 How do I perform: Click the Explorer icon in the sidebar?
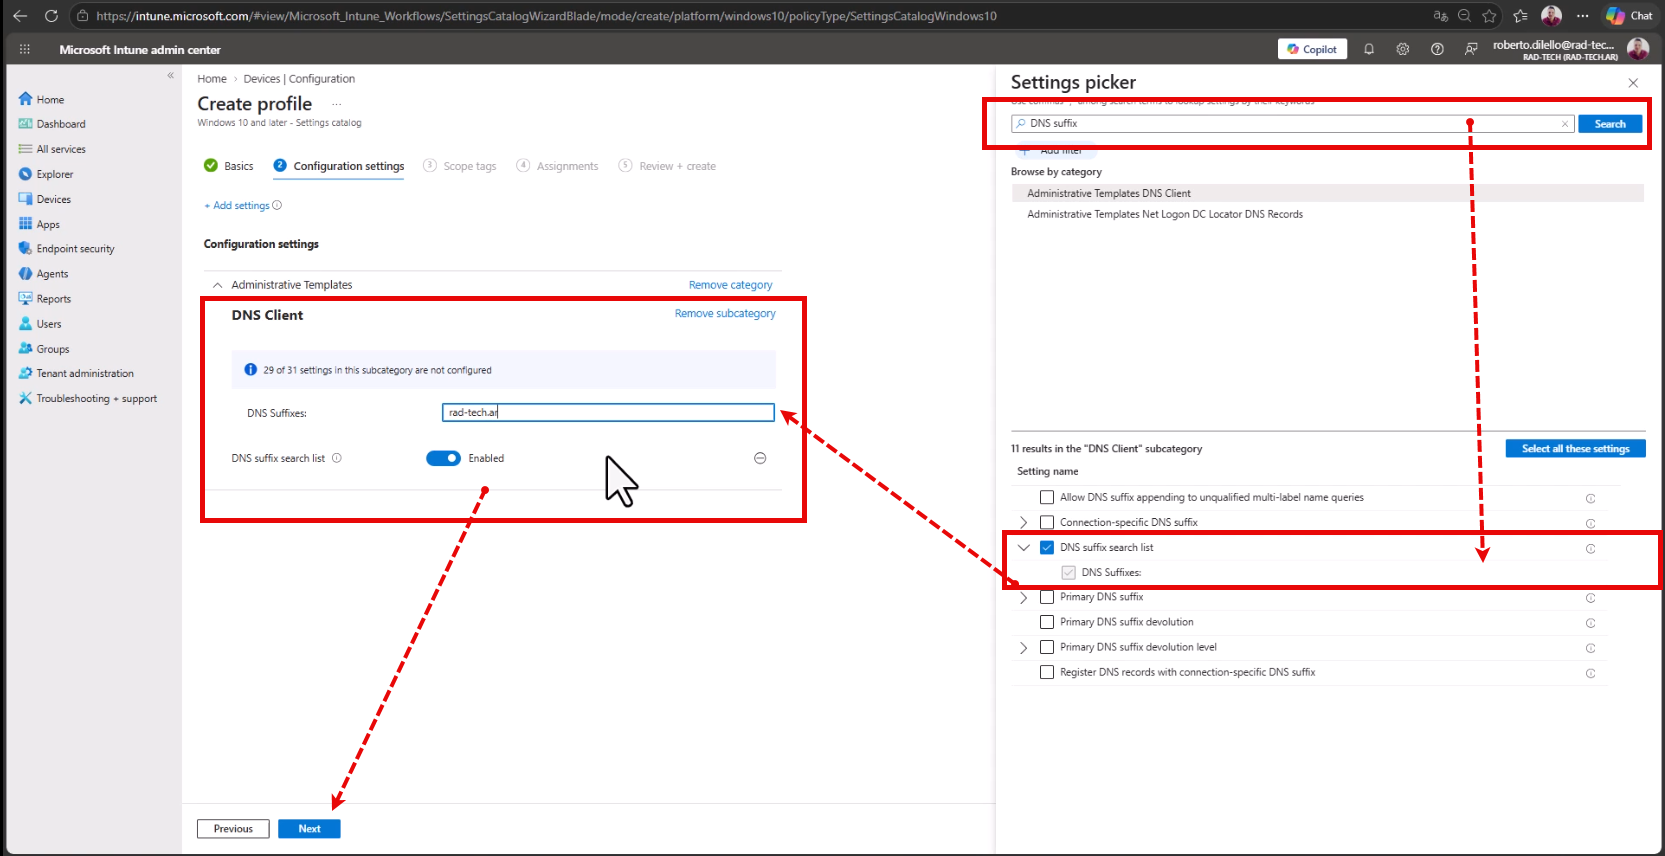[x=26, y=174]
